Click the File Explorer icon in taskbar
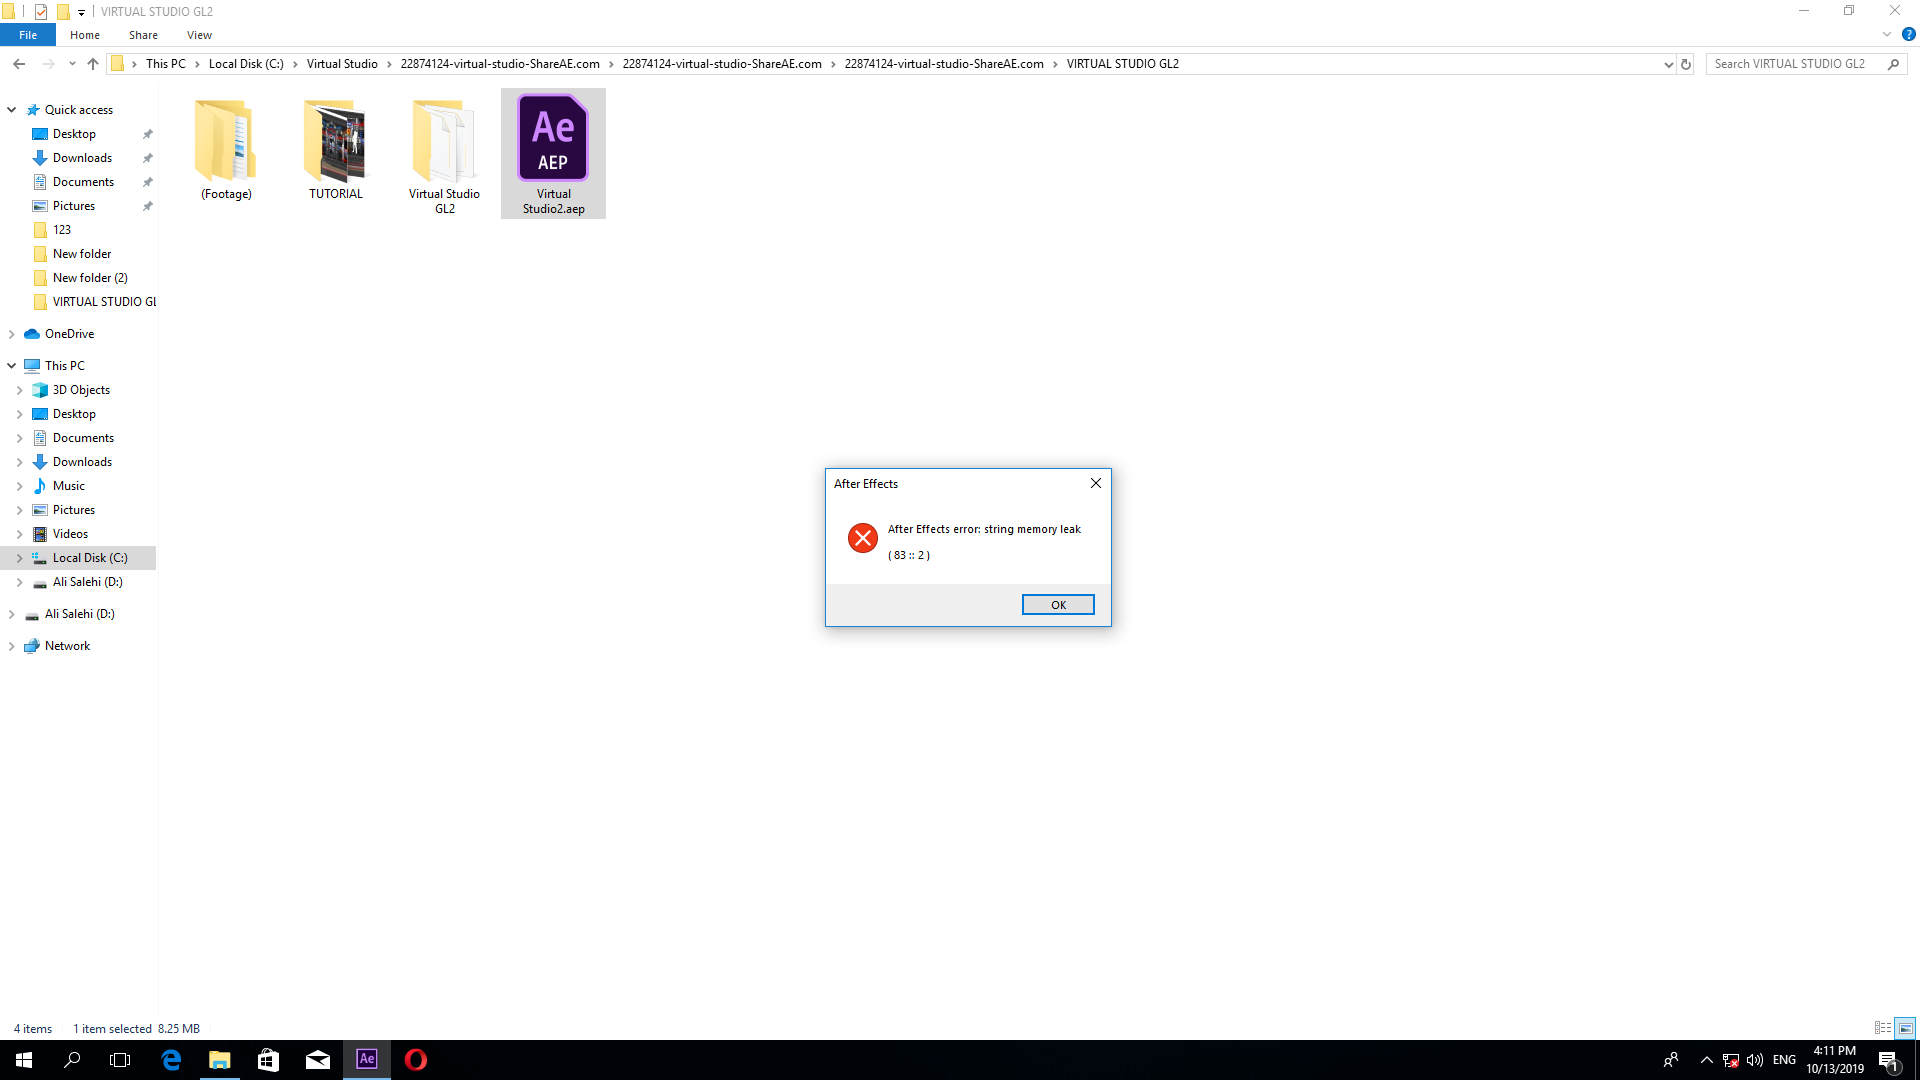The image size is (1920, 1080). pyautogui.click(x=219, y=1059)
